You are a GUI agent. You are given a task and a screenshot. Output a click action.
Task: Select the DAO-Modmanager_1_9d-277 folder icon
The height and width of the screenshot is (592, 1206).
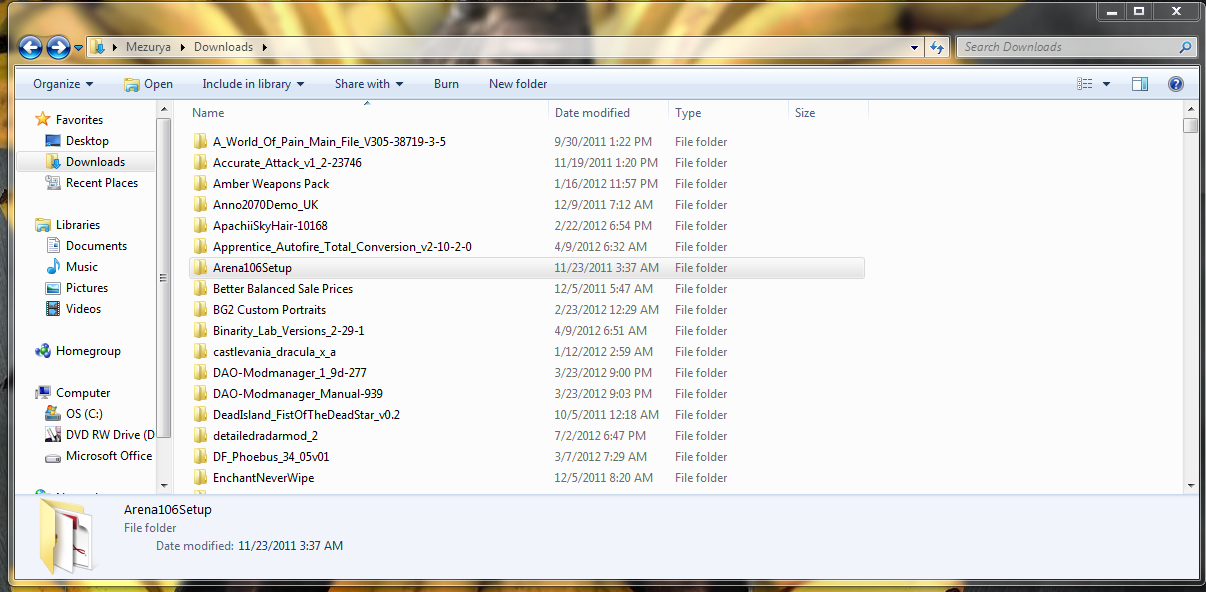click(201, 372)
